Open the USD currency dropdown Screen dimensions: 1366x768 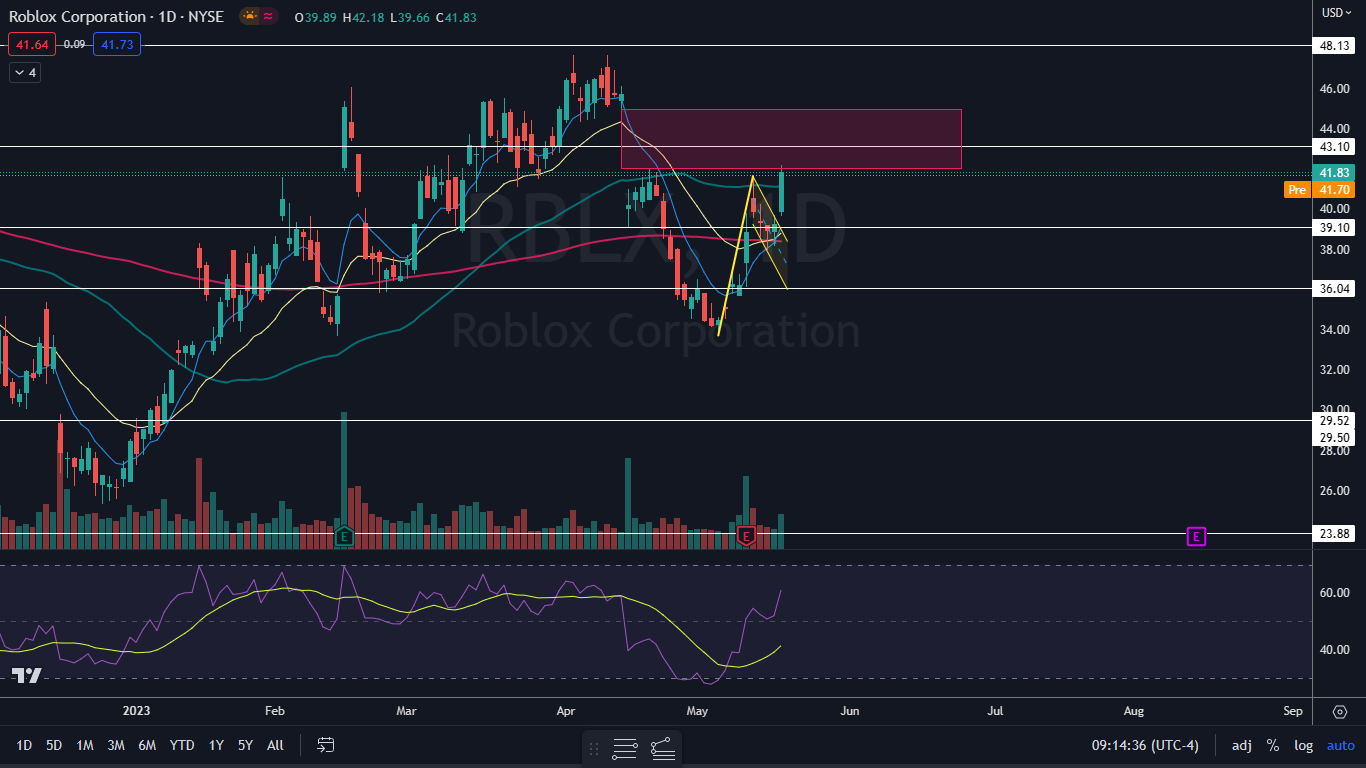pyautogui.click(x=1338, y=12)
